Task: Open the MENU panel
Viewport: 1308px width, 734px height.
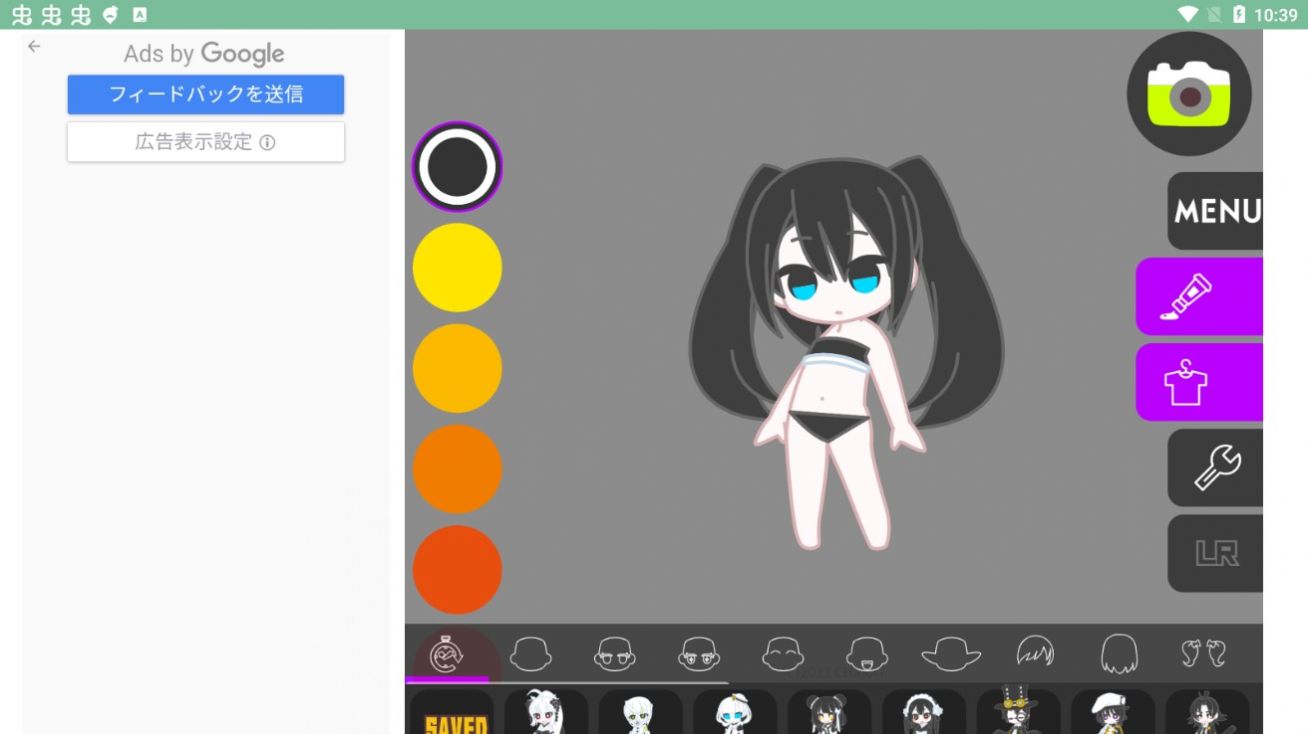Action: pos(1215,211)
